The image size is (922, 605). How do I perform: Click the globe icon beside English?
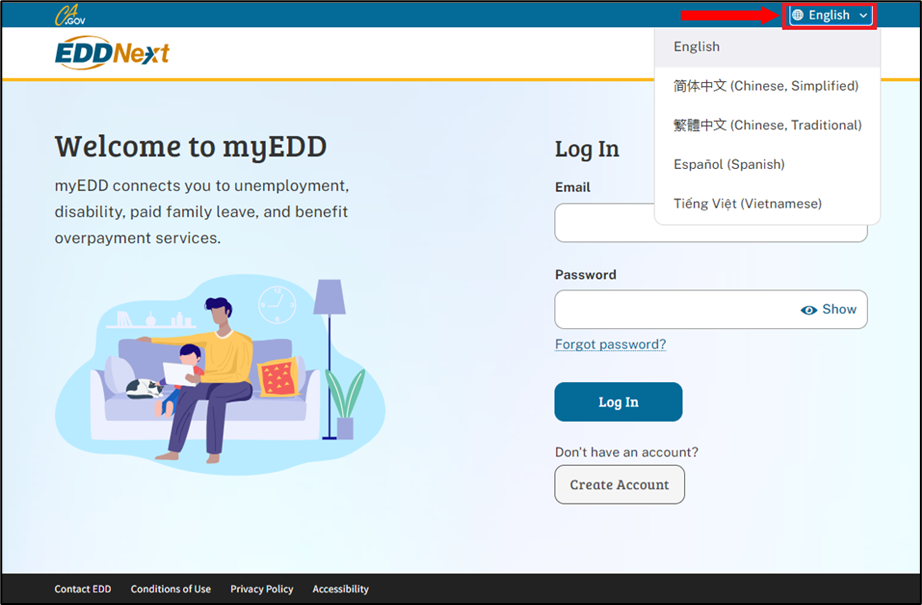797,16
